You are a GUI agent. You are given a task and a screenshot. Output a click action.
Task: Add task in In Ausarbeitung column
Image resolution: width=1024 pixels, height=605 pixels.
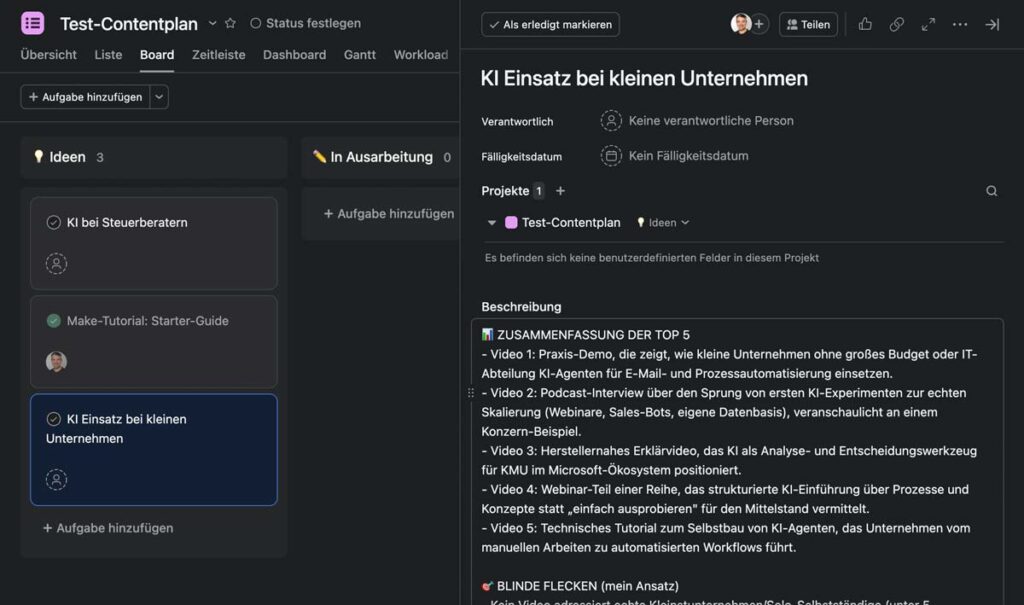tap(389, 214)
